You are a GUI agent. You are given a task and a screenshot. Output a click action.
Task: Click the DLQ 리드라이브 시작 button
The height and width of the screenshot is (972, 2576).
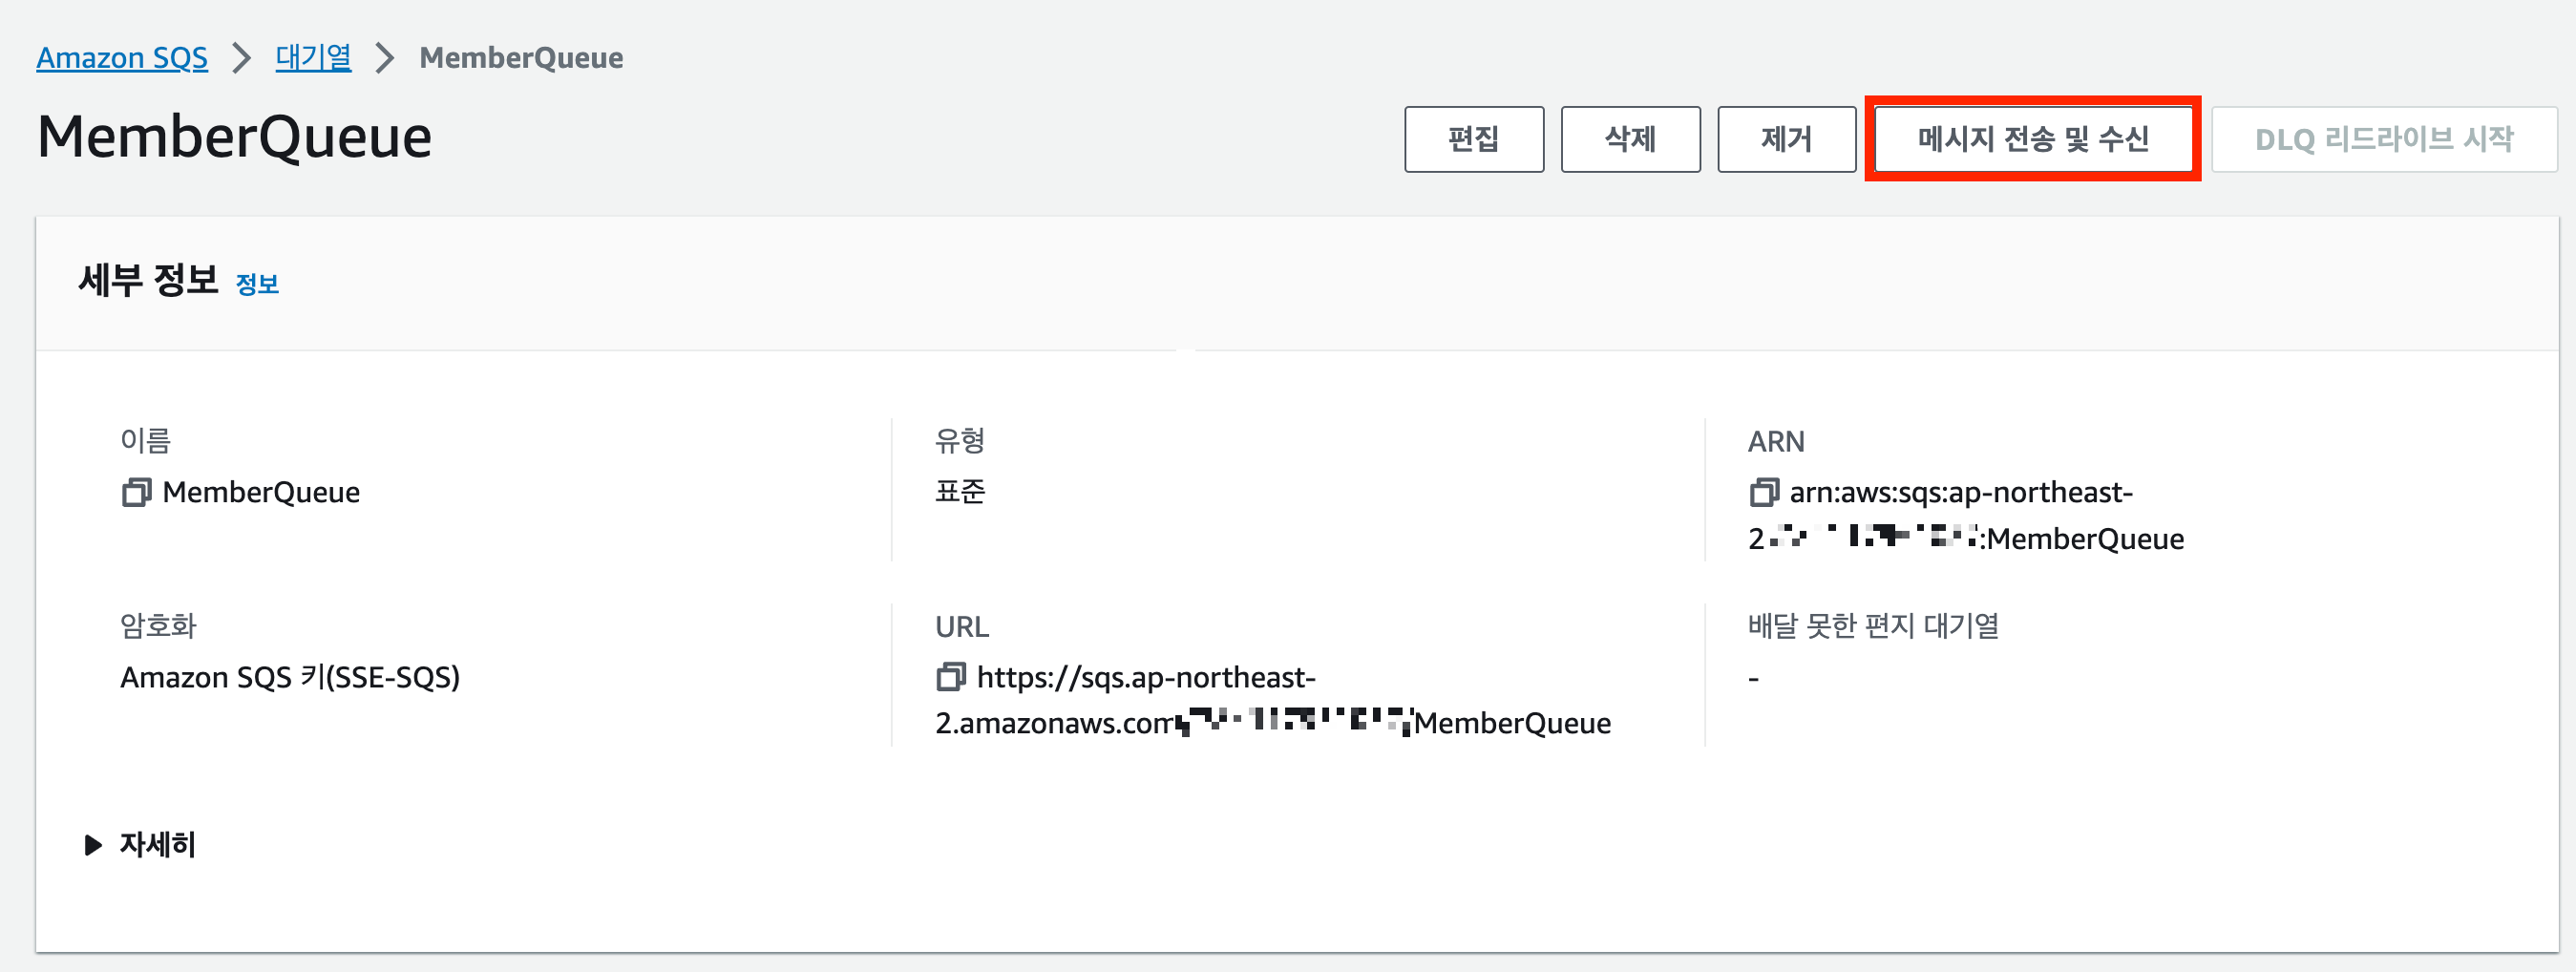pos(2384,139)
